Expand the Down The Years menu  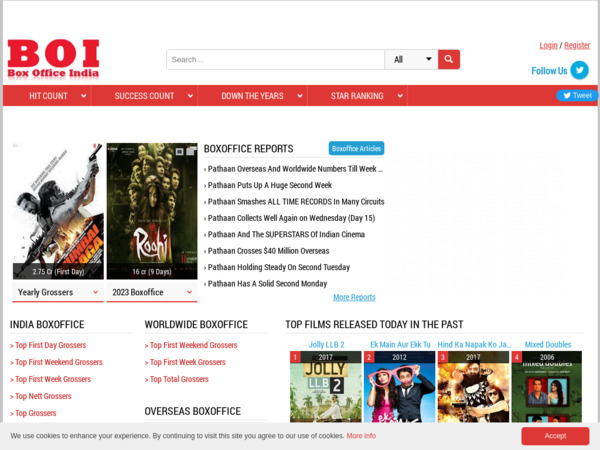(x=253, y=96)
